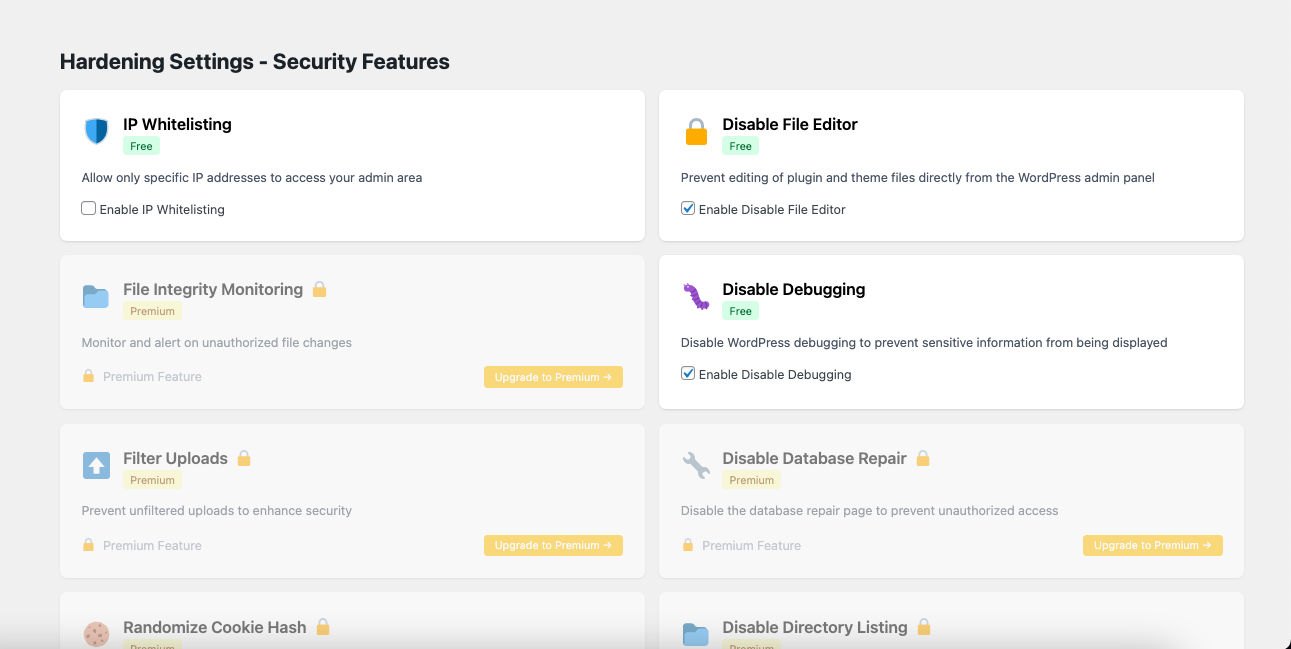
Task: Click the cookie icon for Randomize Cookie Hash
Action: click(x=96, y=634)
